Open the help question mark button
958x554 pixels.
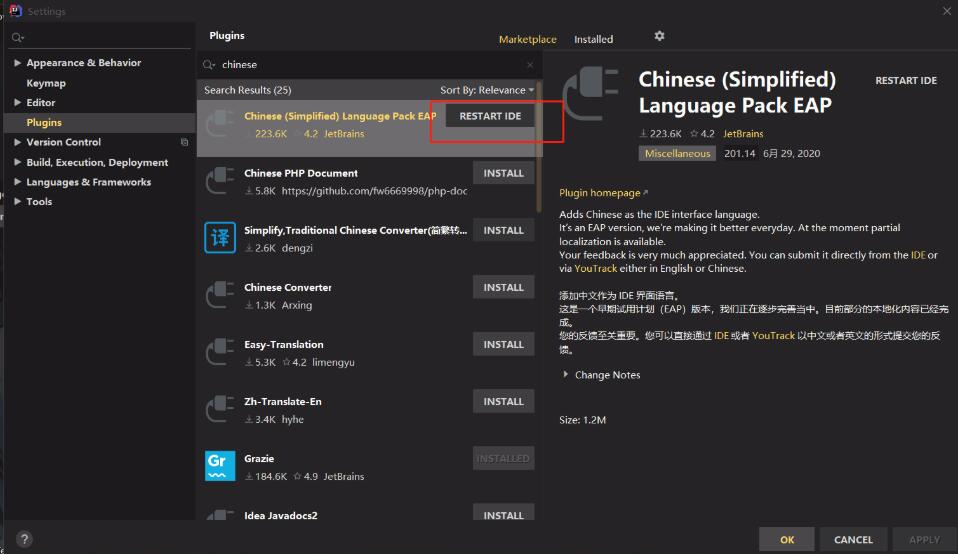point(24,539)
